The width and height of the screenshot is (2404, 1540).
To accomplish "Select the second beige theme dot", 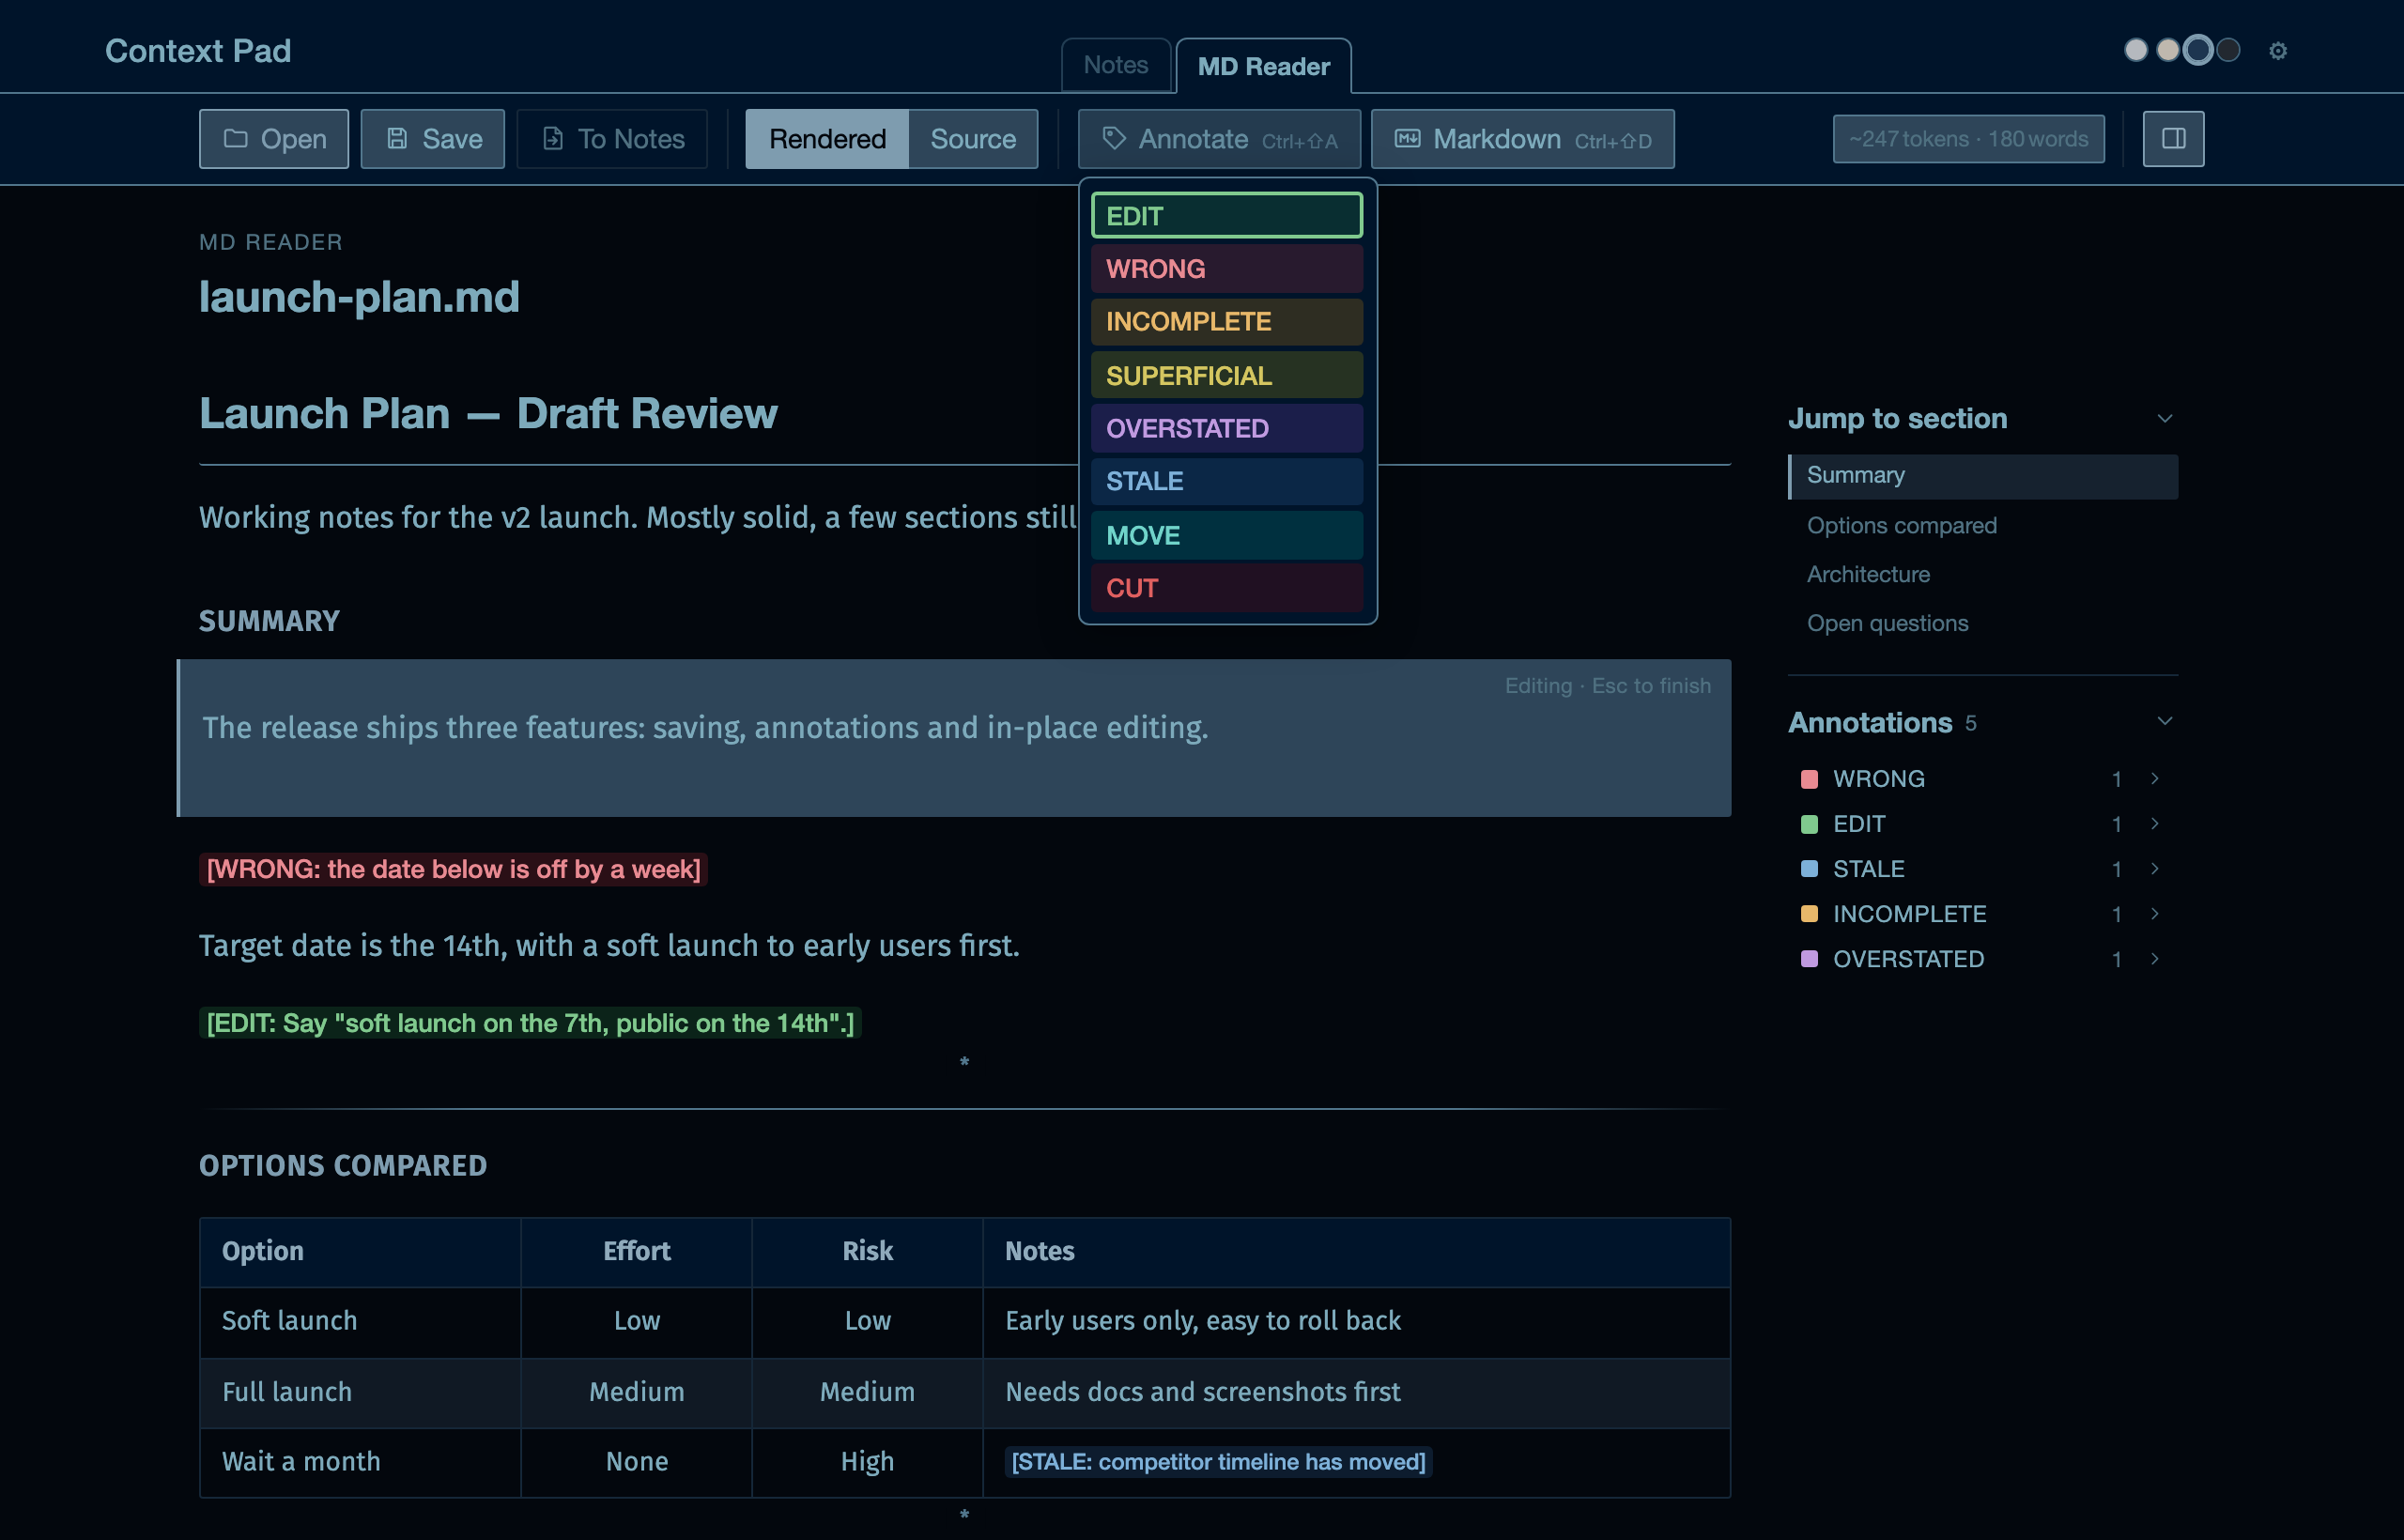I will tap(2167, 50).
